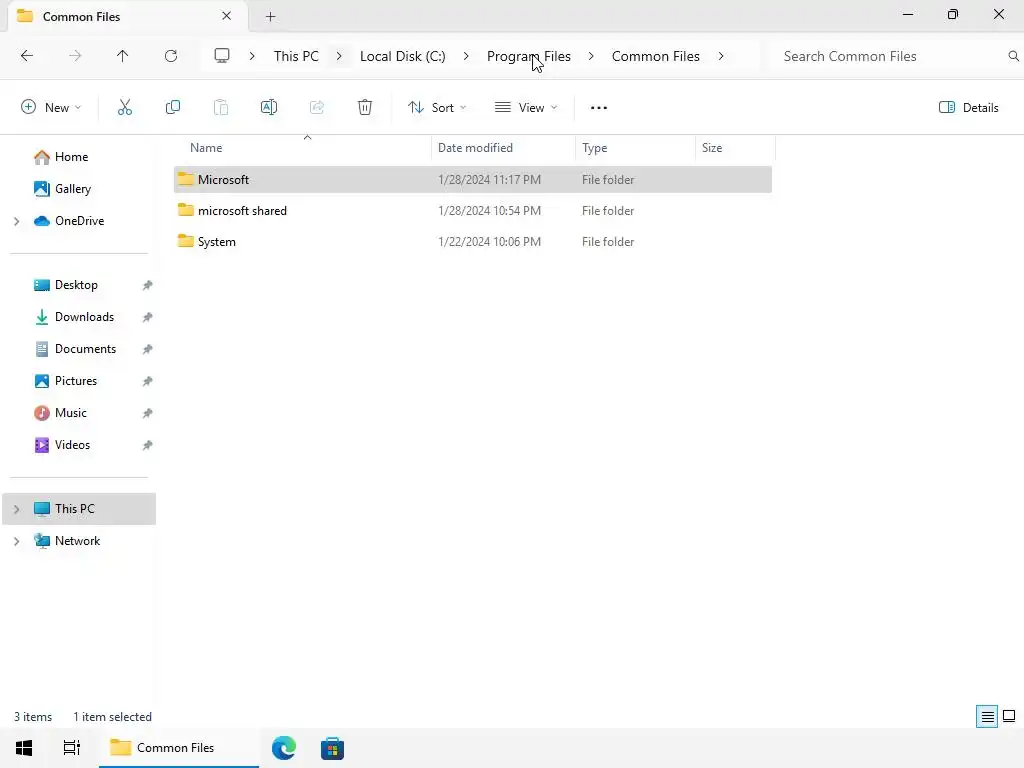The image size is (1024, 768).
Task: Click the Microsoft folder icon
Action: tap(185, 179)
